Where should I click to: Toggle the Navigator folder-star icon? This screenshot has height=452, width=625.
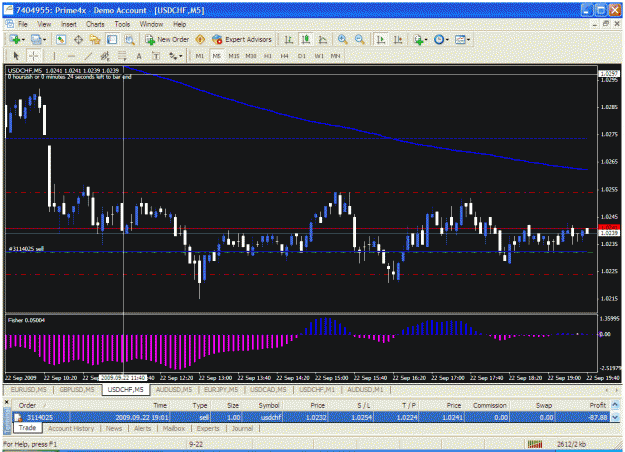point(95,39)
